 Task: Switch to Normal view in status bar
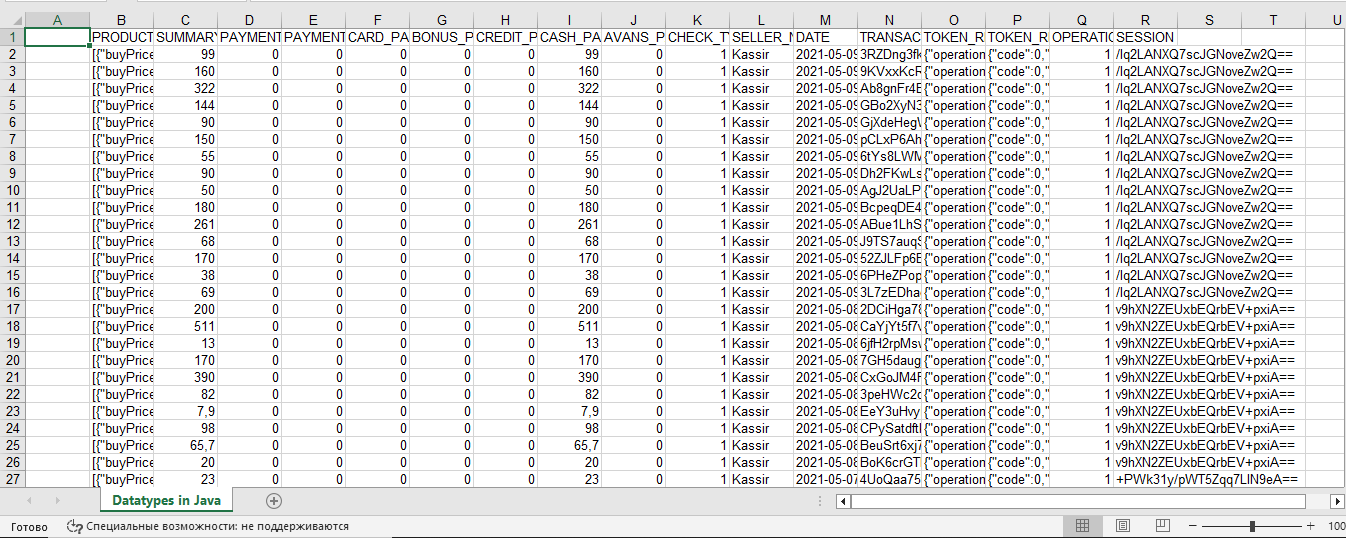pyautogui.click(x=1082, y=526)
